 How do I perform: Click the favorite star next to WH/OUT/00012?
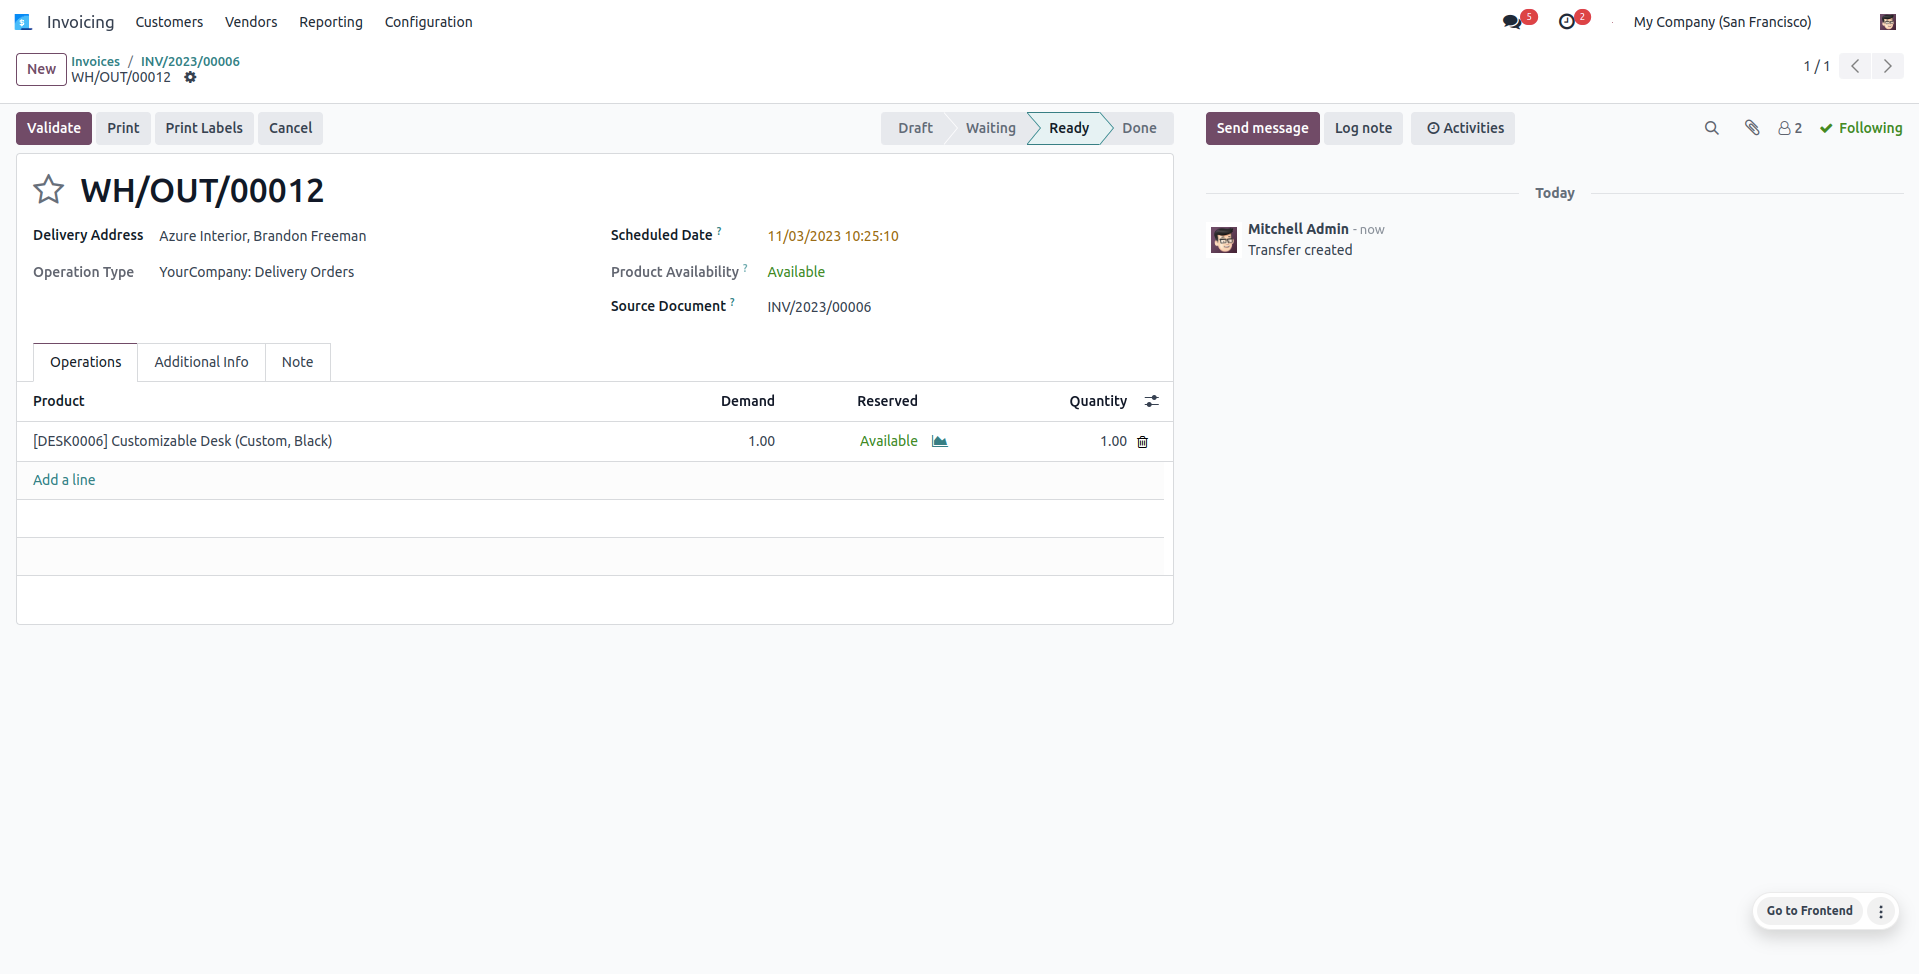[x=48, y=189]
